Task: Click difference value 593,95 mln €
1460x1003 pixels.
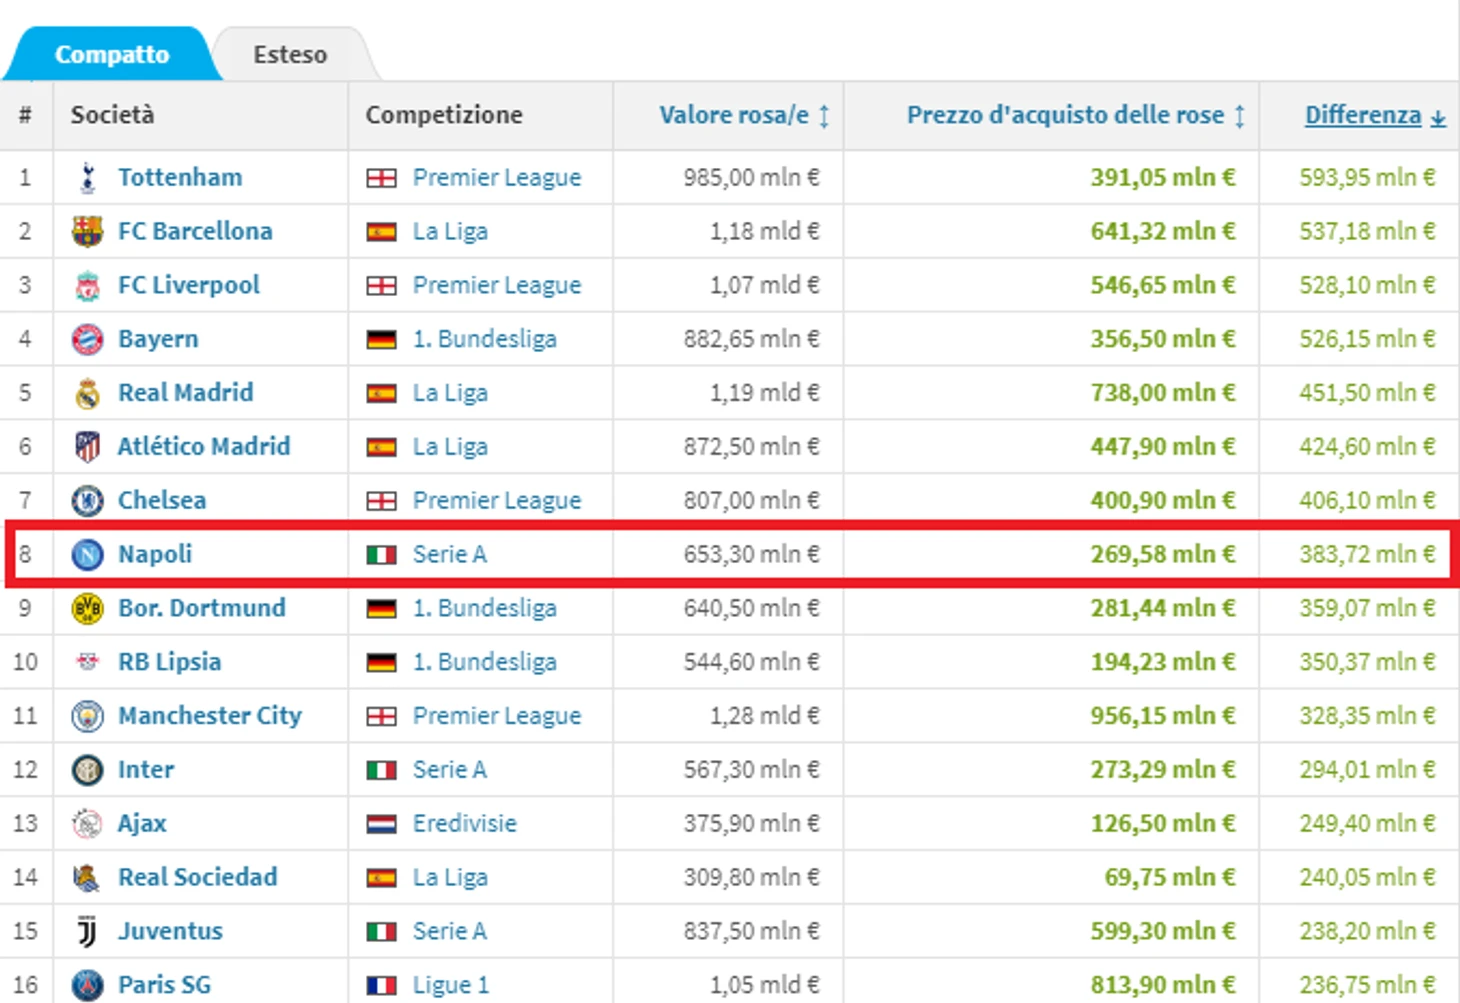Action: tap(1367, 177)
